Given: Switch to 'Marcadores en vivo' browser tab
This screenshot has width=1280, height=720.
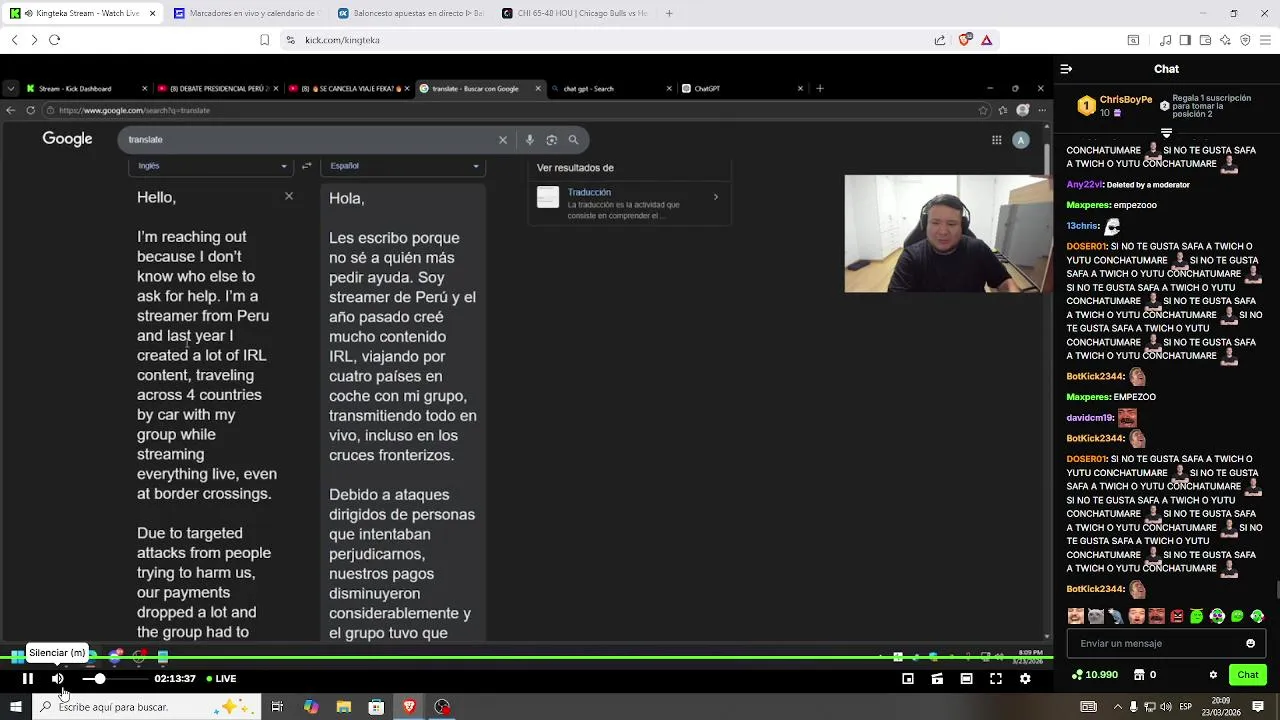Looking at the screenshot, I should [x=247, y=13].
